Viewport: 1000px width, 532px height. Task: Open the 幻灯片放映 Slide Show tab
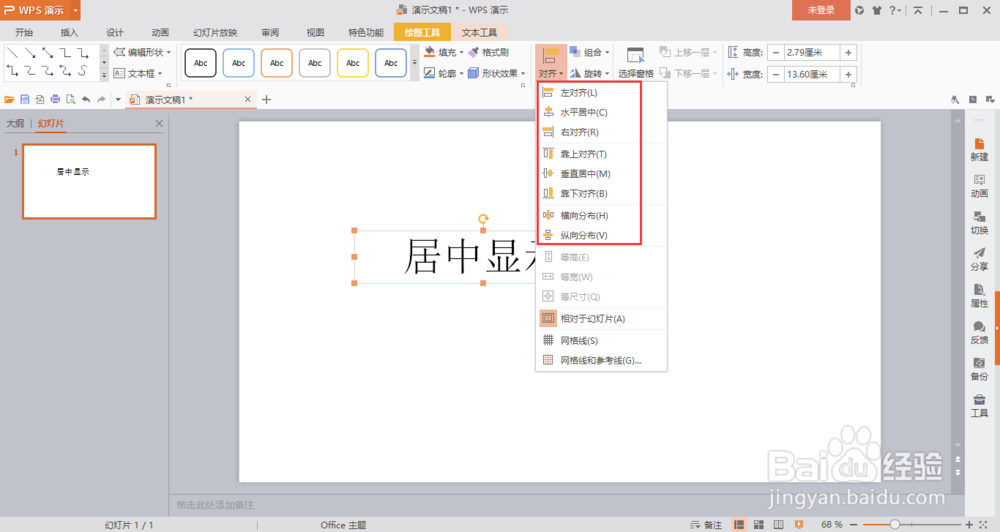tap(215, 32)
